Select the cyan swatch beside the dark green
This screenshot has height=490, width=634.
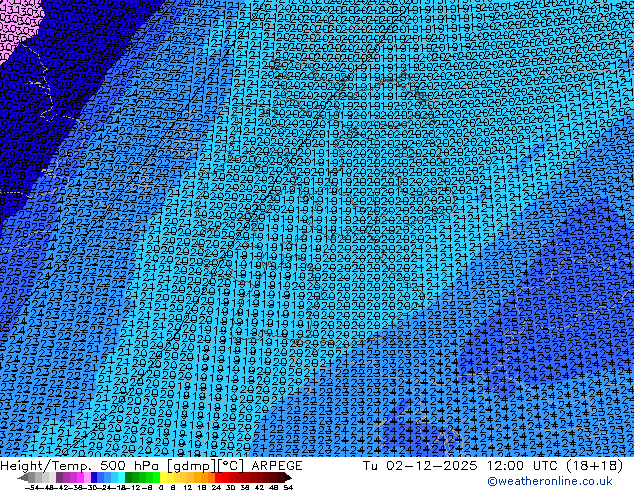[121, 477]
